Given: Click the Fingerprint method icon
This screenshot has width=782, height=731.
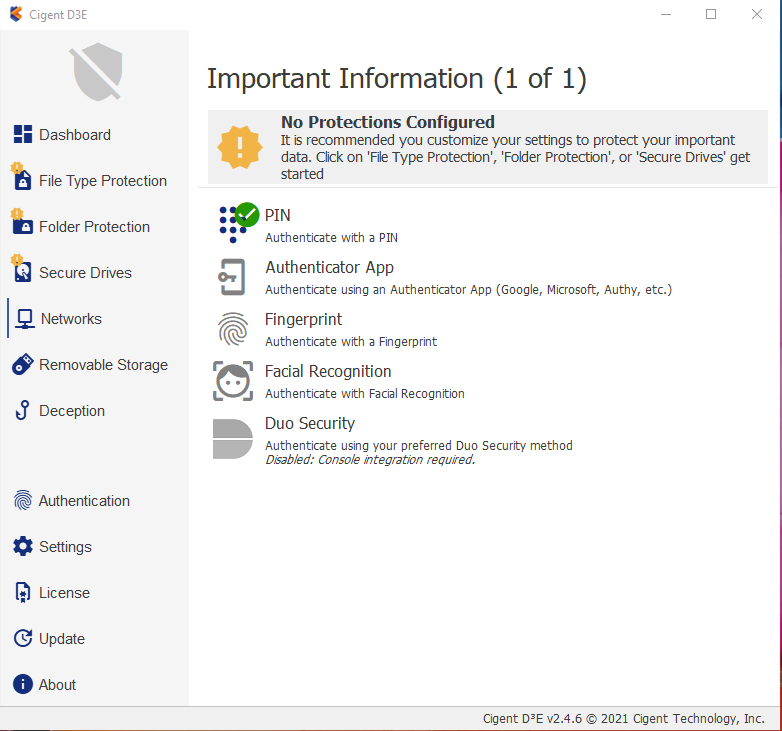Looking at the screenshot, I should 233,329.
